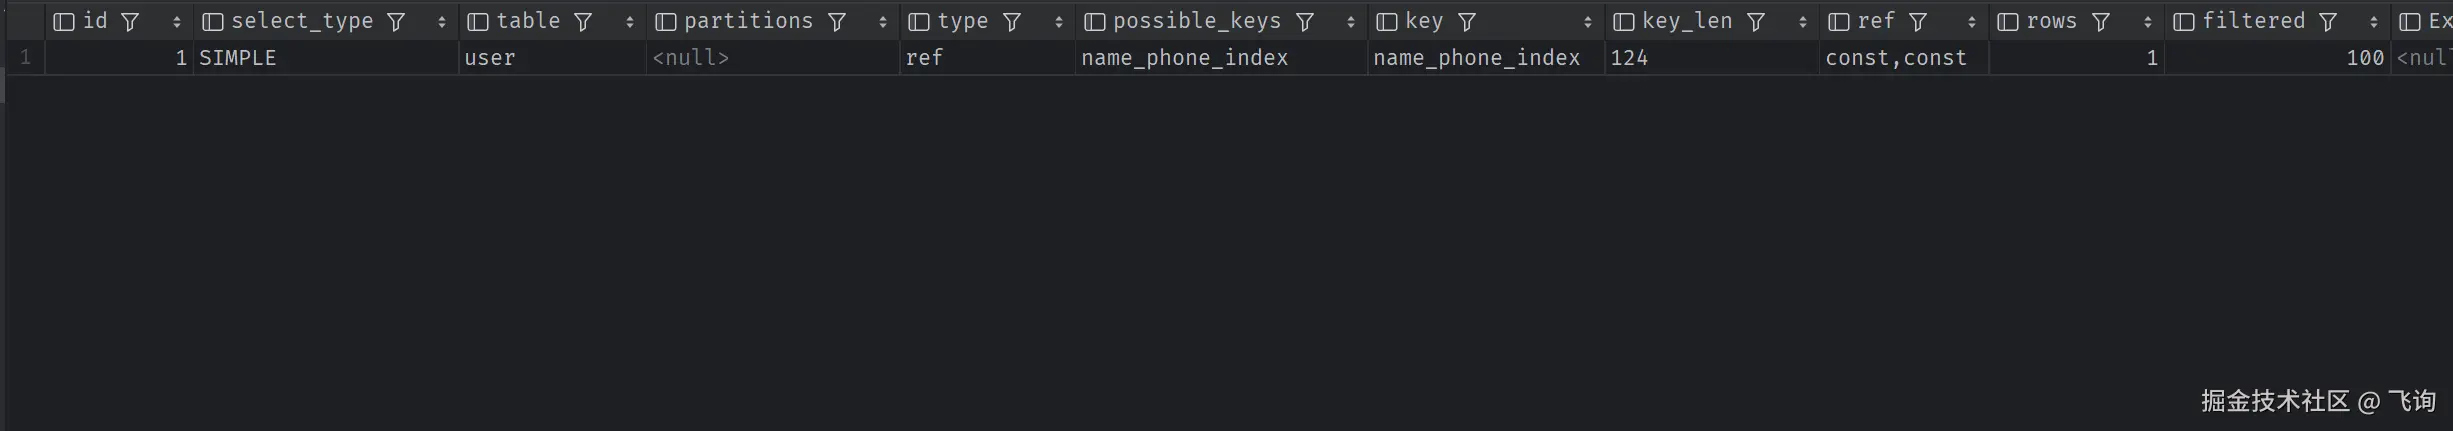The height and width of the screenshot is (431, 2453).
Task: Select the key_len value 124 cell
Action: [1711, 58]
